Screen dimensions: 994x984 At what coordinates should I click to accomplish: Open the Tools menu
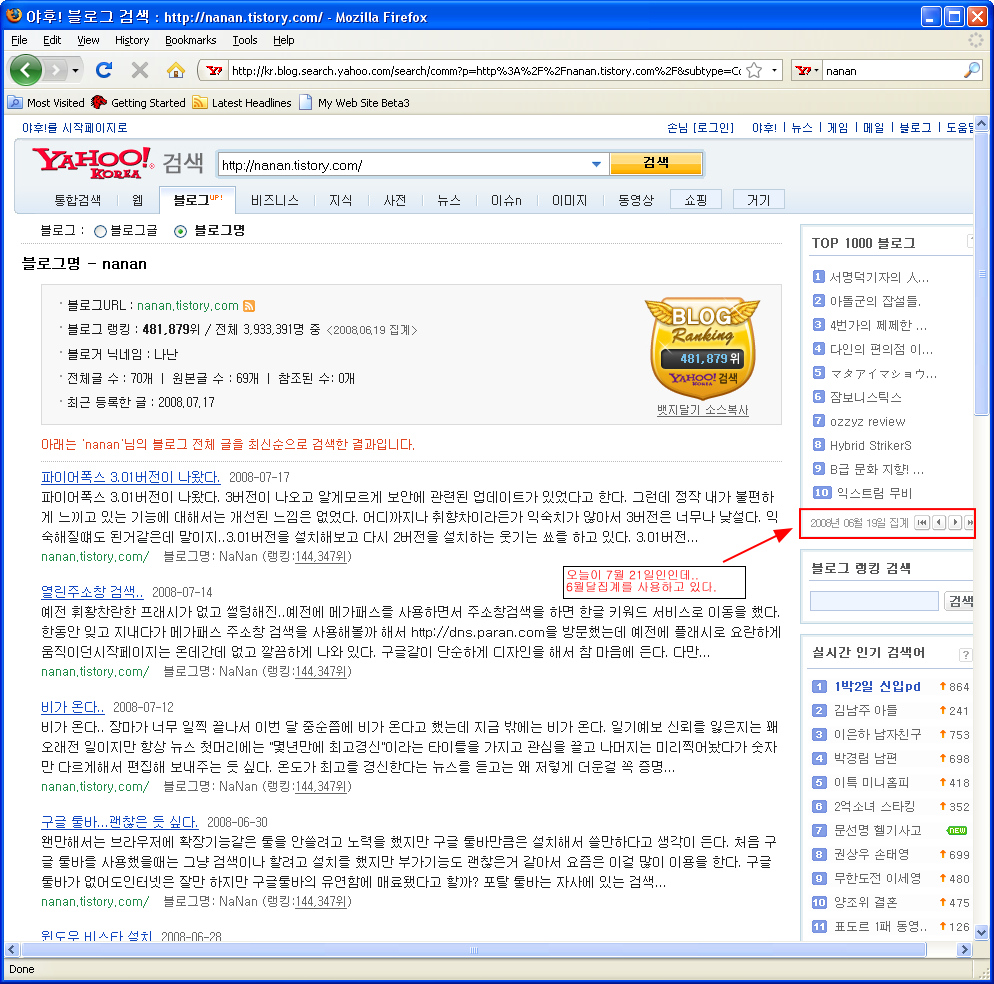pos(245,40)
